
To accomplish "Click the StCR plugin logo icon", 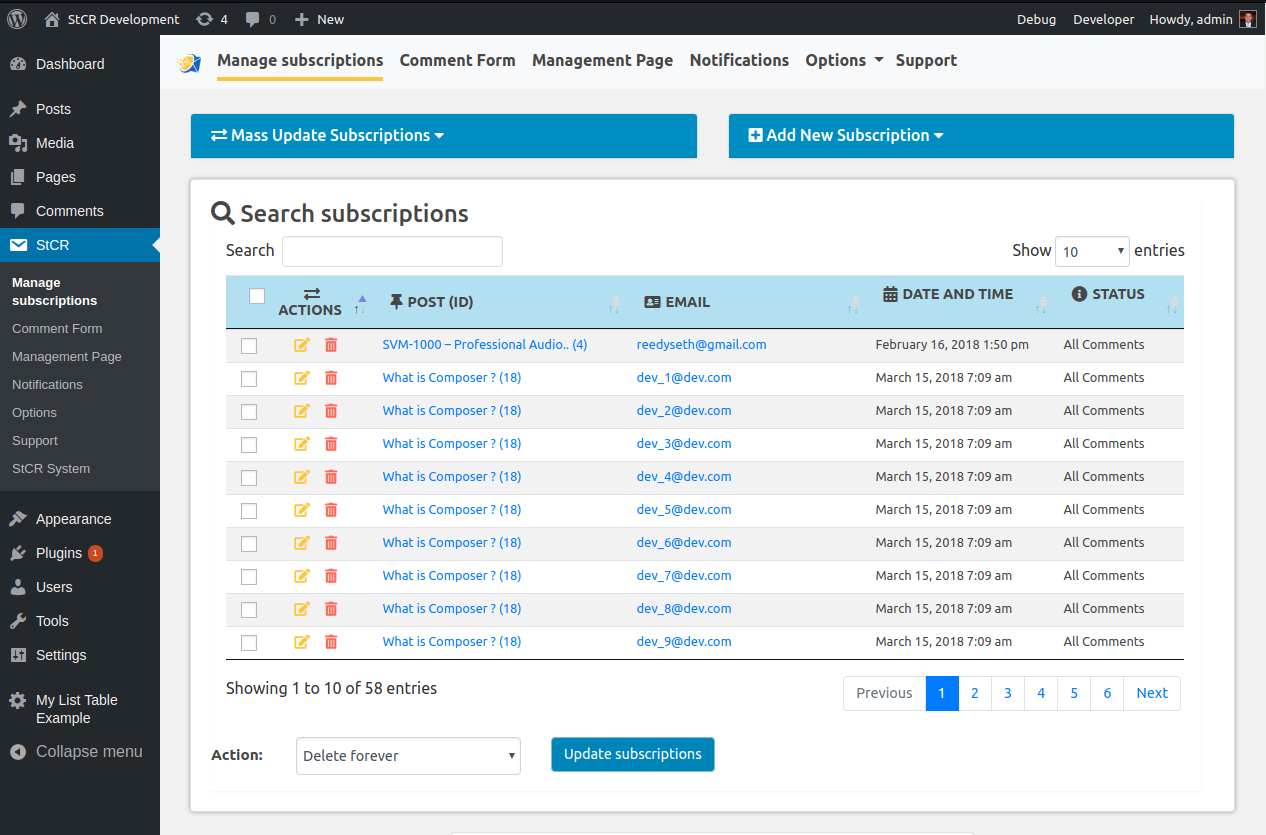I will pyautogui.click(x=189, y=62).
